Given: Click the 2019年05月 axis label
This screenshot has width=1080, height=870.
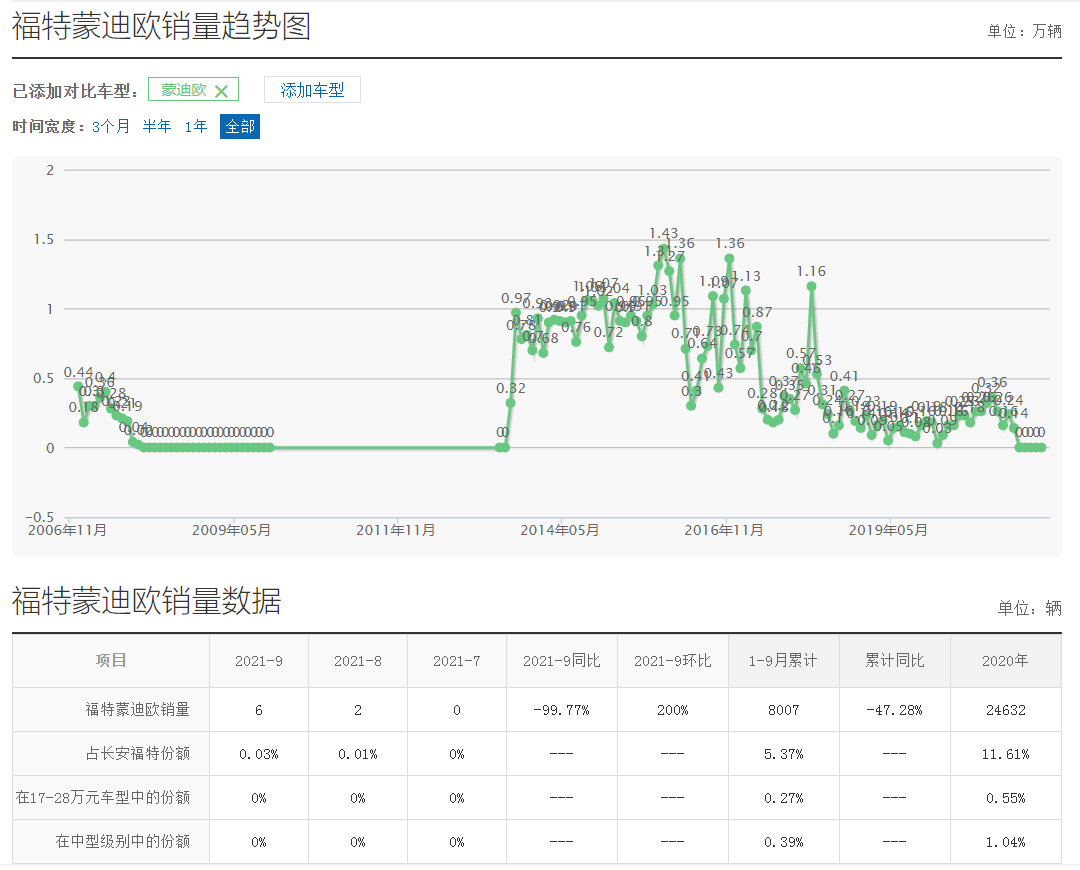Looking at the screenshot, I should pos(889,530).
